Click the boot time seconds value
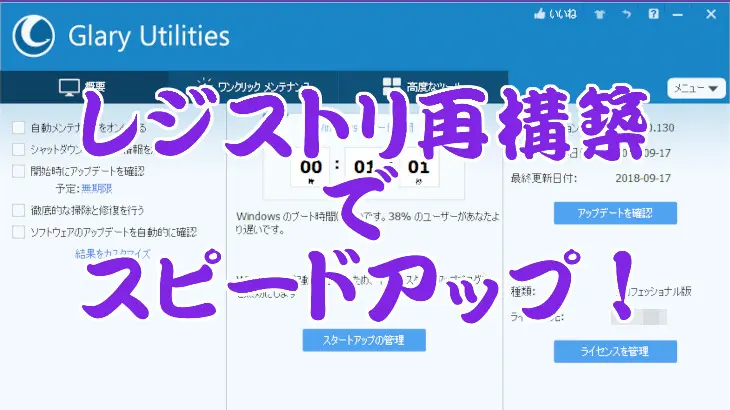Screen dimensions: 730x410 tap(419, 167)
